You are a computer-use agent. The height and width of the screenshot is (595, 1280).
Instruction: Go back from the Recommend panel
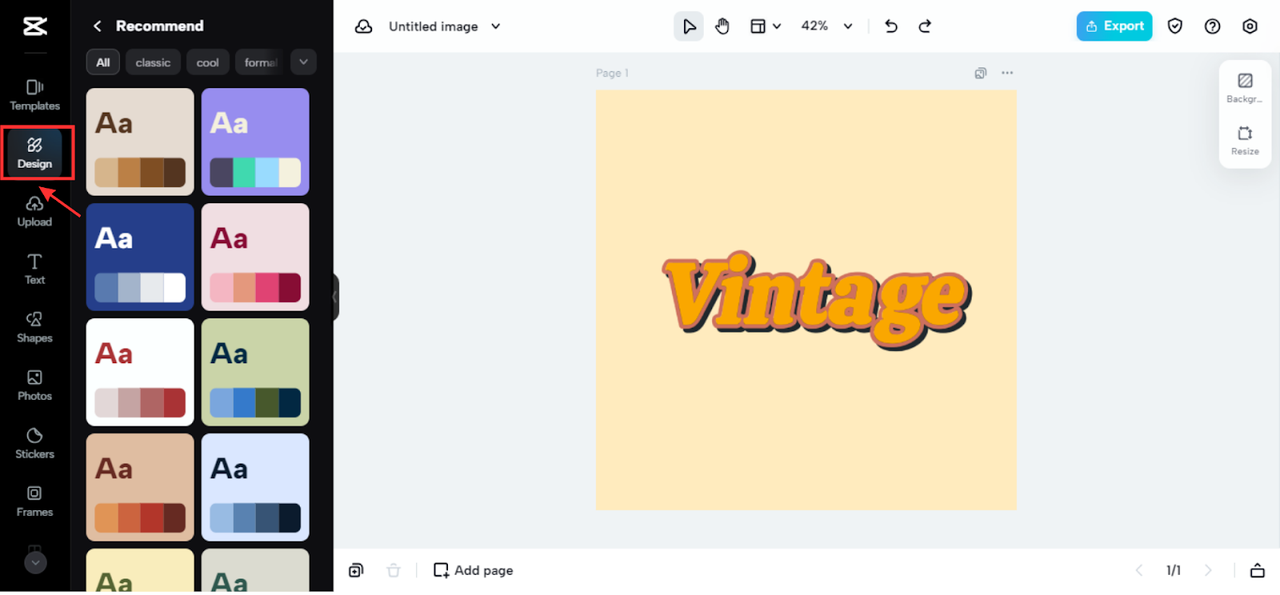click(97, 26)
